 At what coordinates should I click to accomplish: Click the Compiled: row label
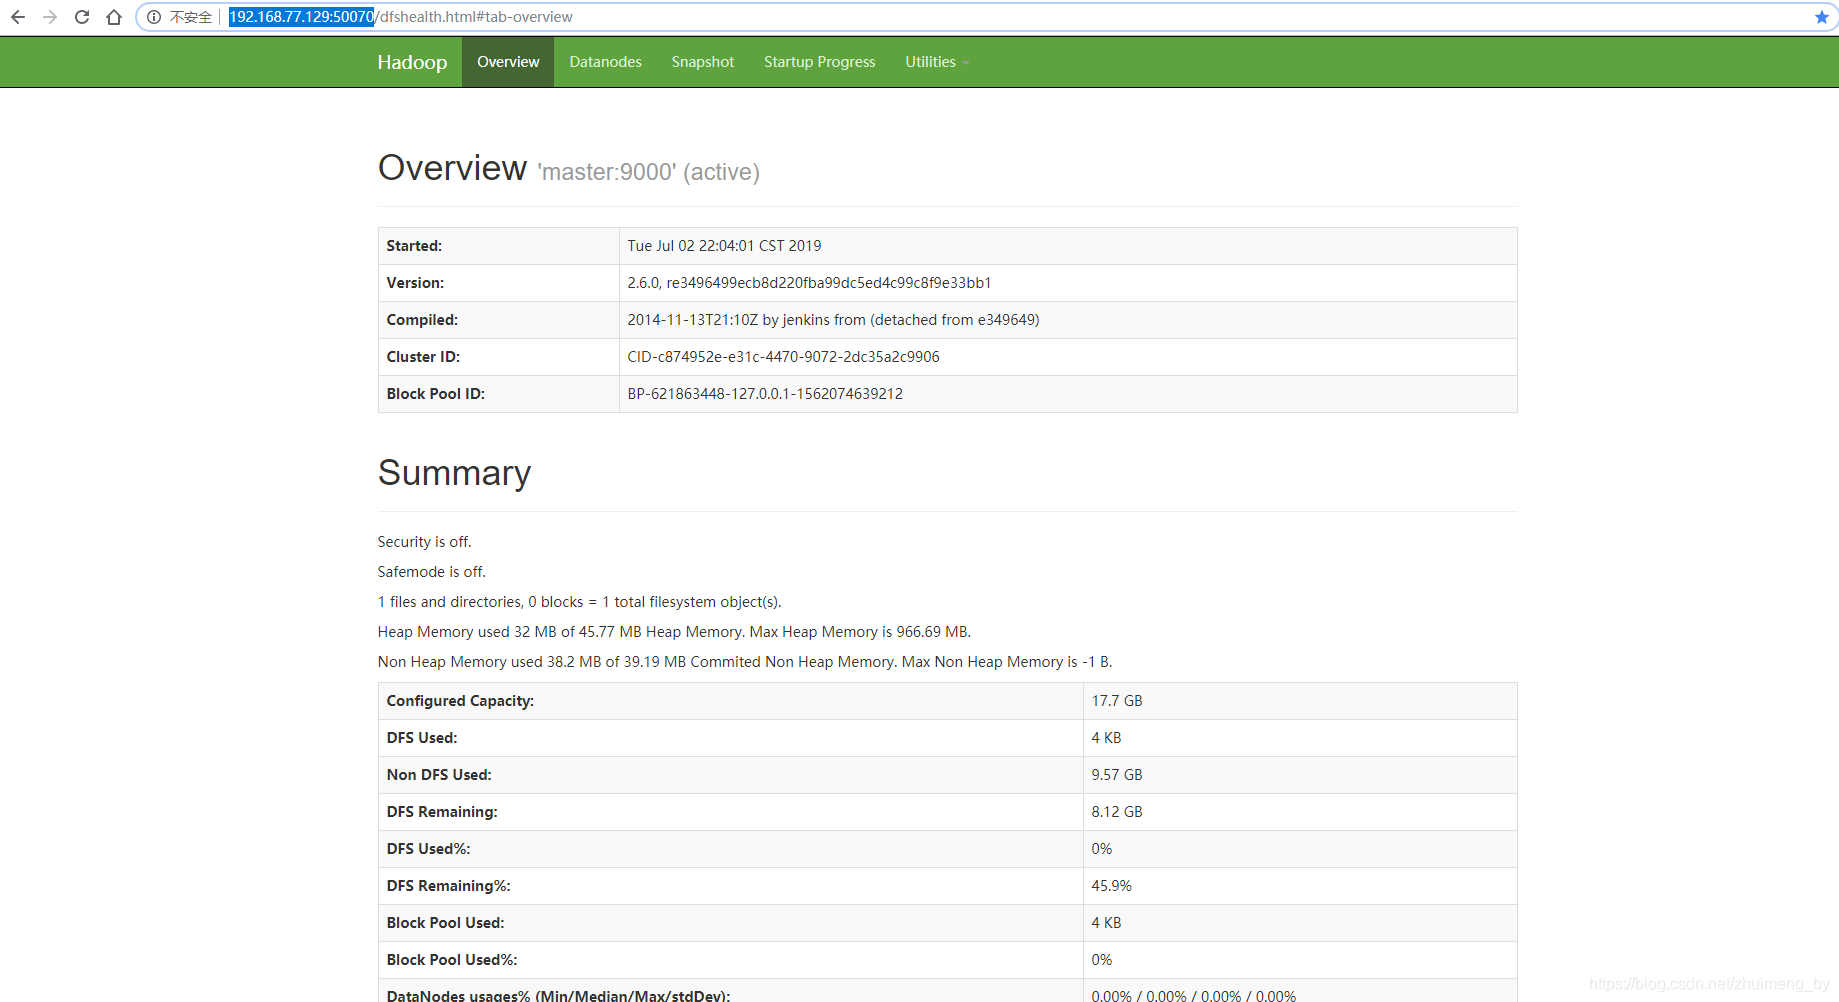click(422, 320)
